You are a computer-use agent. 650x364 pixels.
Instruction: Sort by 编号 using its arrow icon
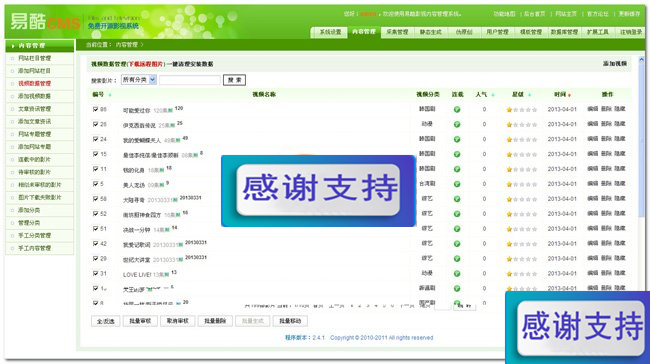[x=110, y=95]
